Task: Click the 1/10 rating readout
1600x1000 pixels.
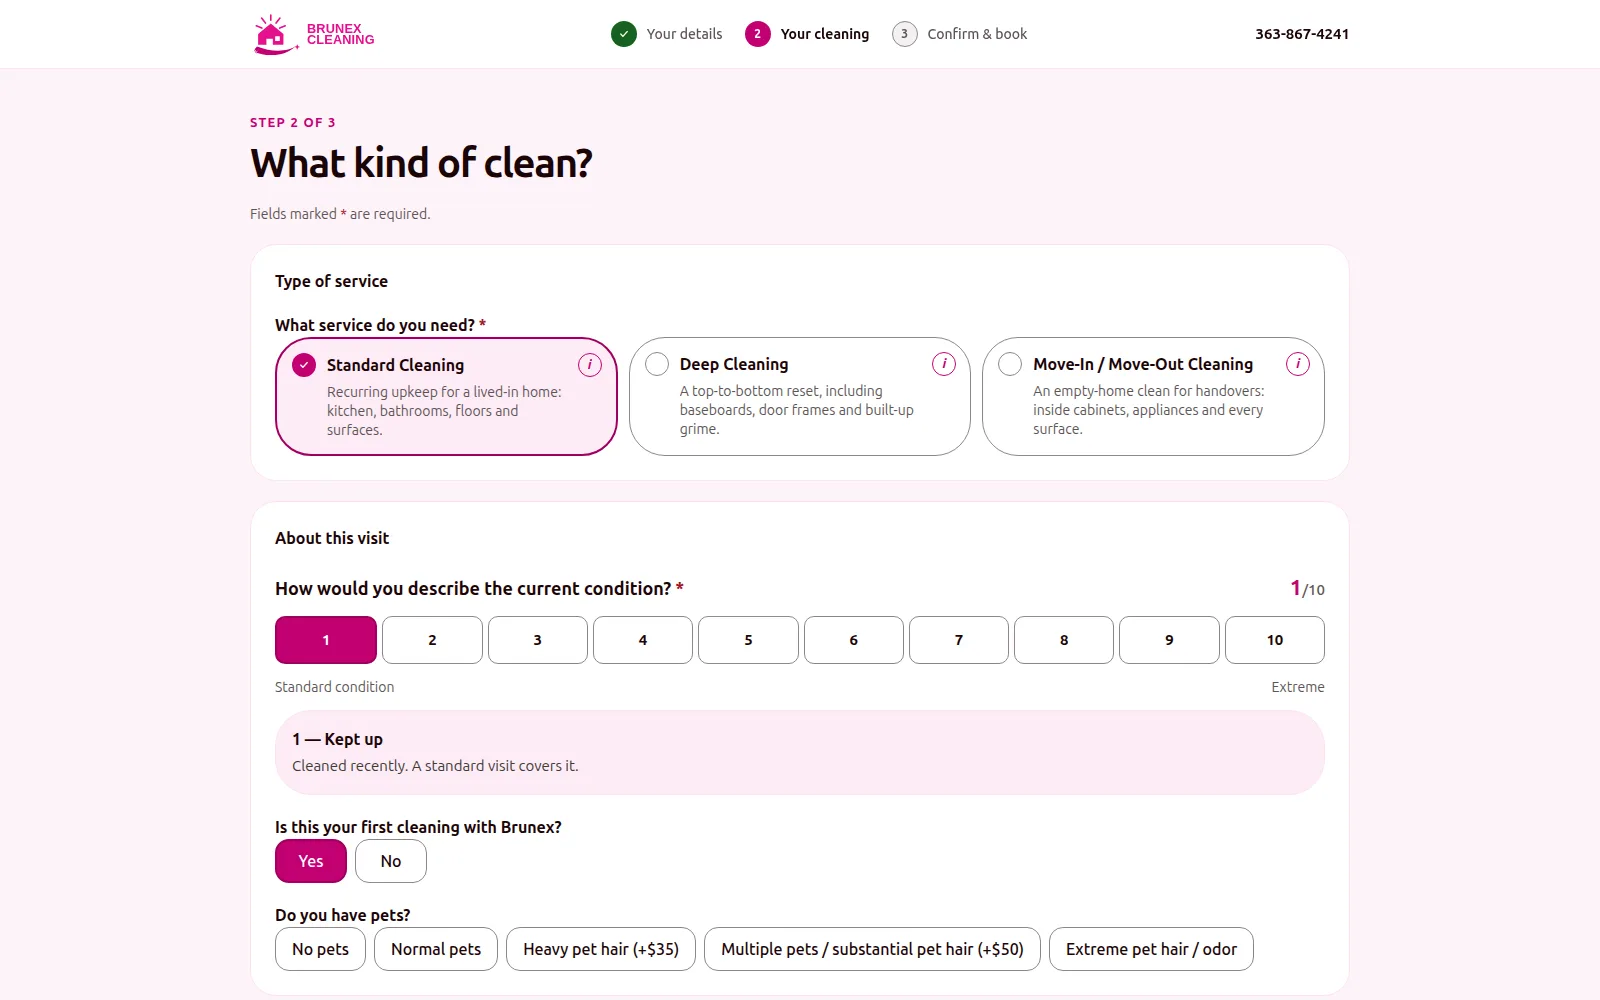Action: pyautogui.click(x=1307, y=588)
